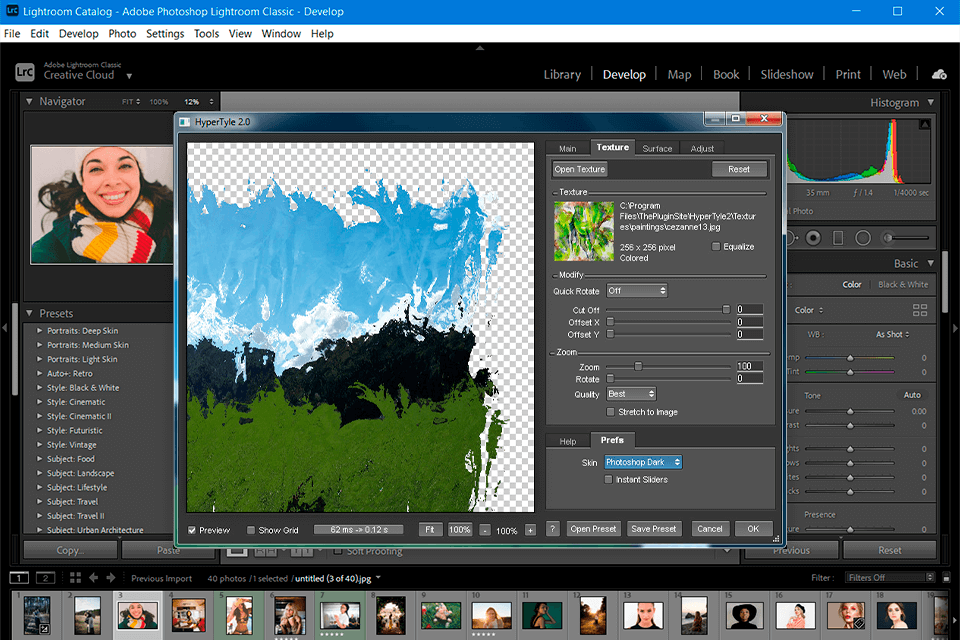Hide the left panel group arrow

(4, 328)
